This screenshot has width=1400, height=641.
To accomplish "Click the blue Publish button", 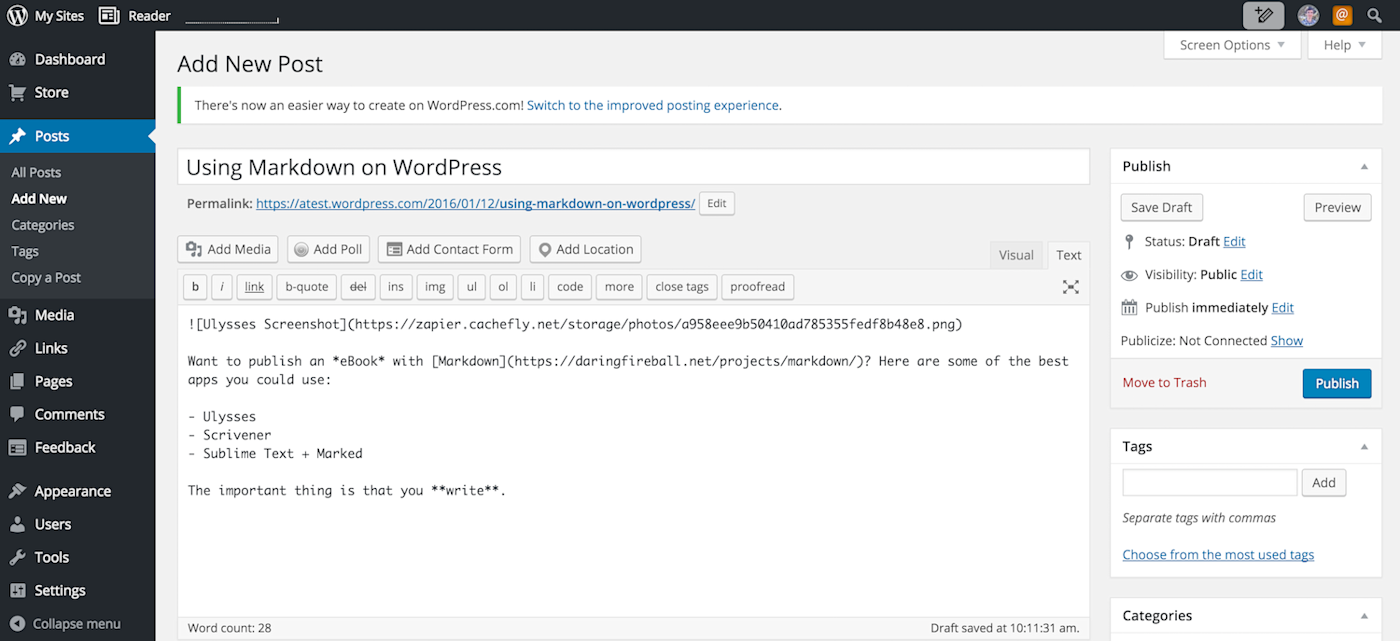I will pos(1337,383).
